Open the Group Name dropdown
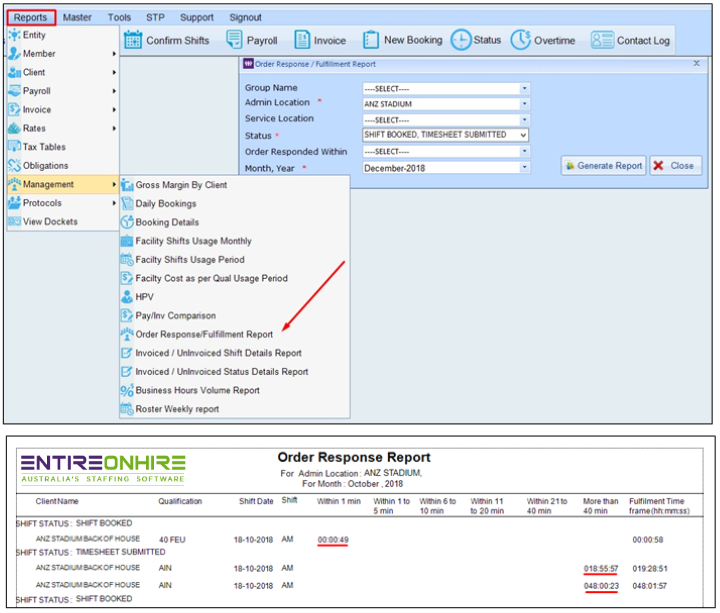Screen dimensions: 720x613 524,88
